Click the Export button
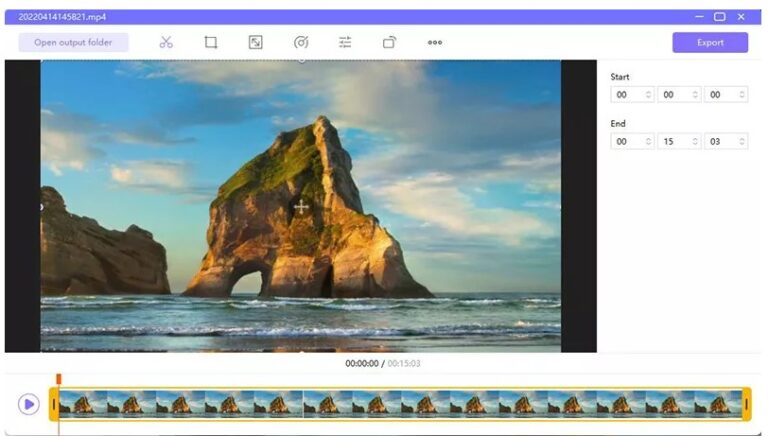Viewport: 768px width, 436px height. coord(710,42)
